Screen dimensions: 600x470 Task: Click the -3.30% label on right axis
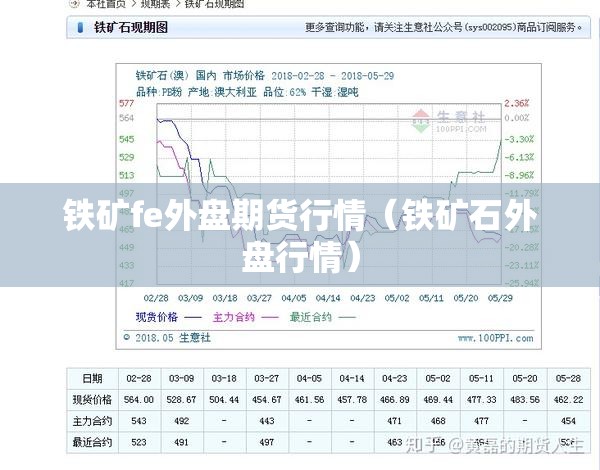[x=519, y=139]
